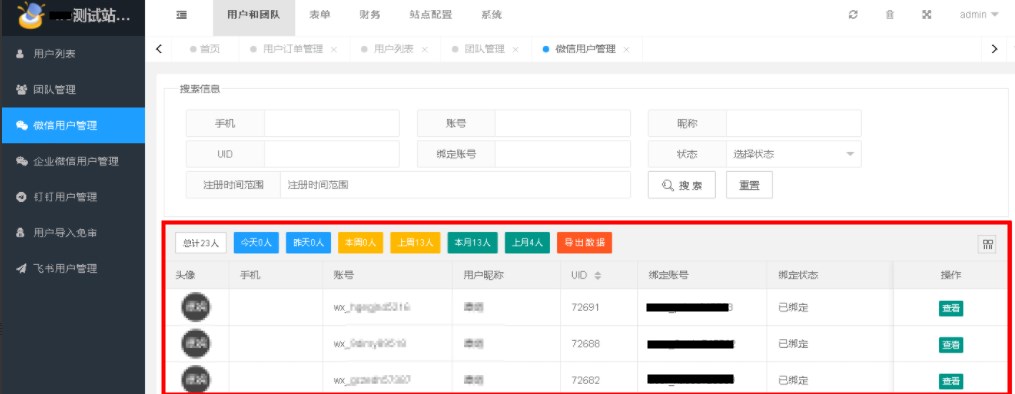Click the avatar in the 72691 row
The width and height of the screenshot is (1015, 394).
tap(195, 307)
